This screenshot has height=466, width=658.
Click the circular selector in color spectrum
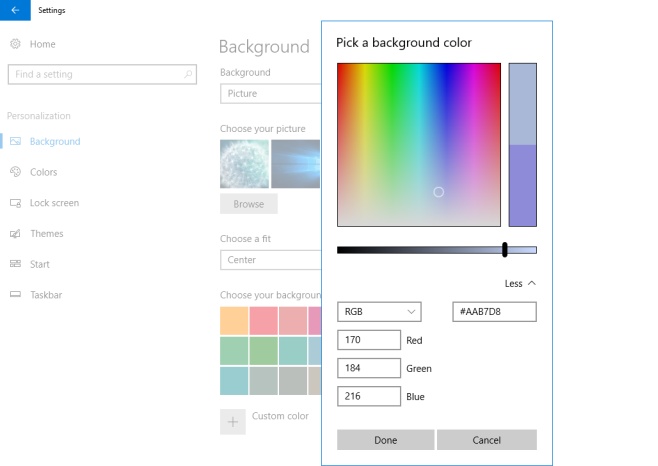[x=439, y=192]
